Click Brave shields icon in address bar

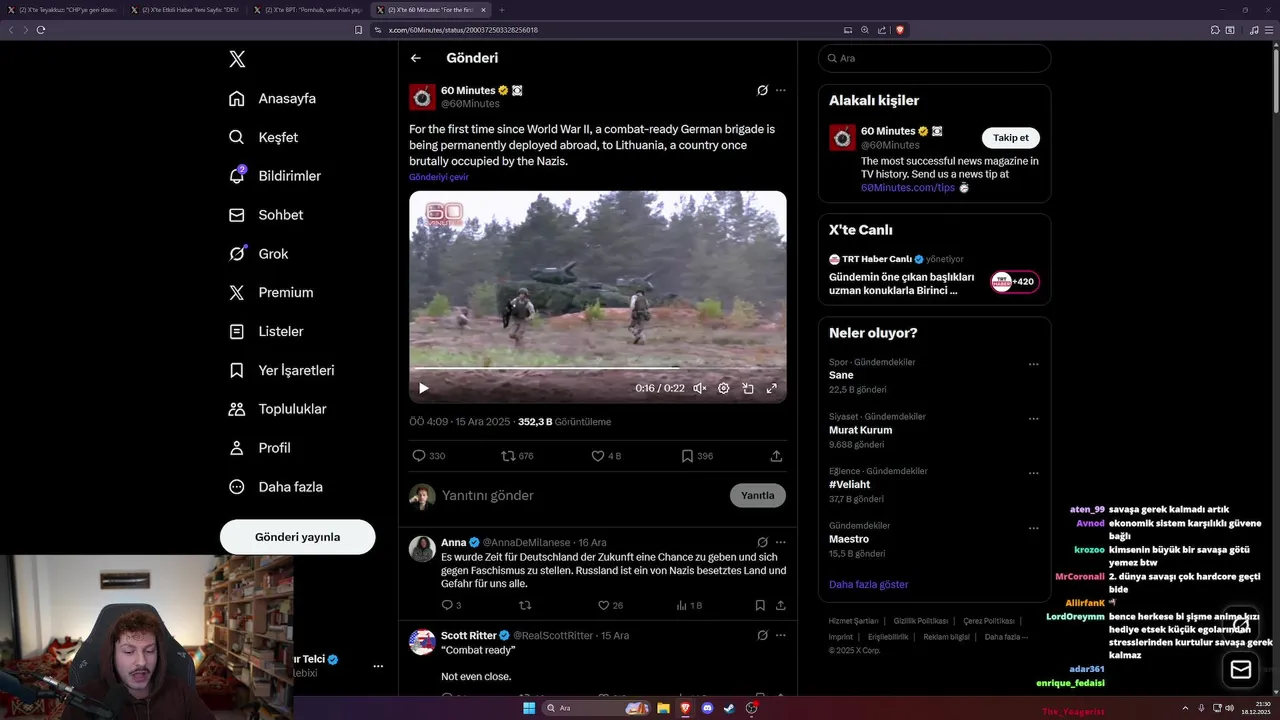[x=900, y=30]
